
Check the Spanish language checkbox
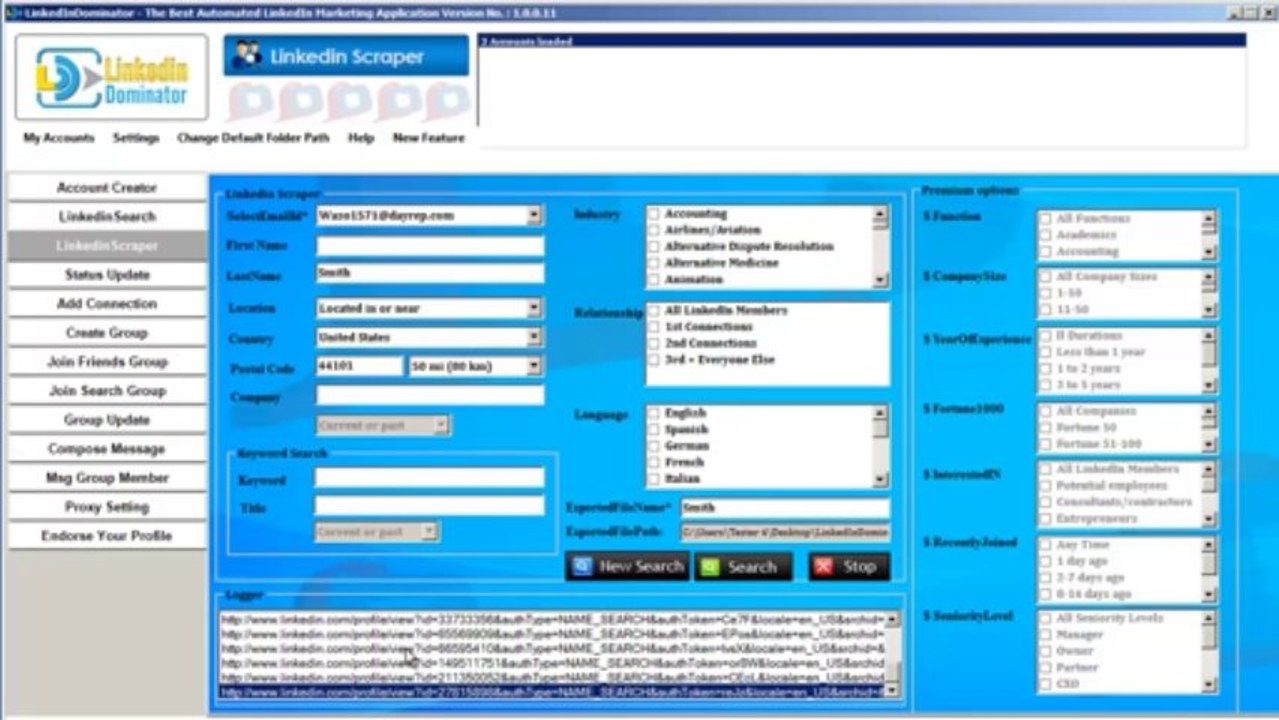point(653,430)
